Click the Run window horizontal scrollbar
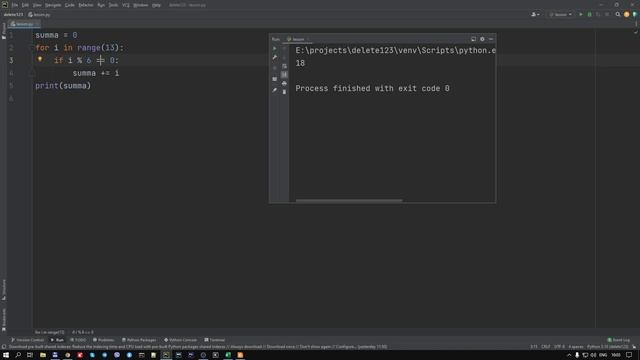The image size is (640, 360). coord(349,200)
